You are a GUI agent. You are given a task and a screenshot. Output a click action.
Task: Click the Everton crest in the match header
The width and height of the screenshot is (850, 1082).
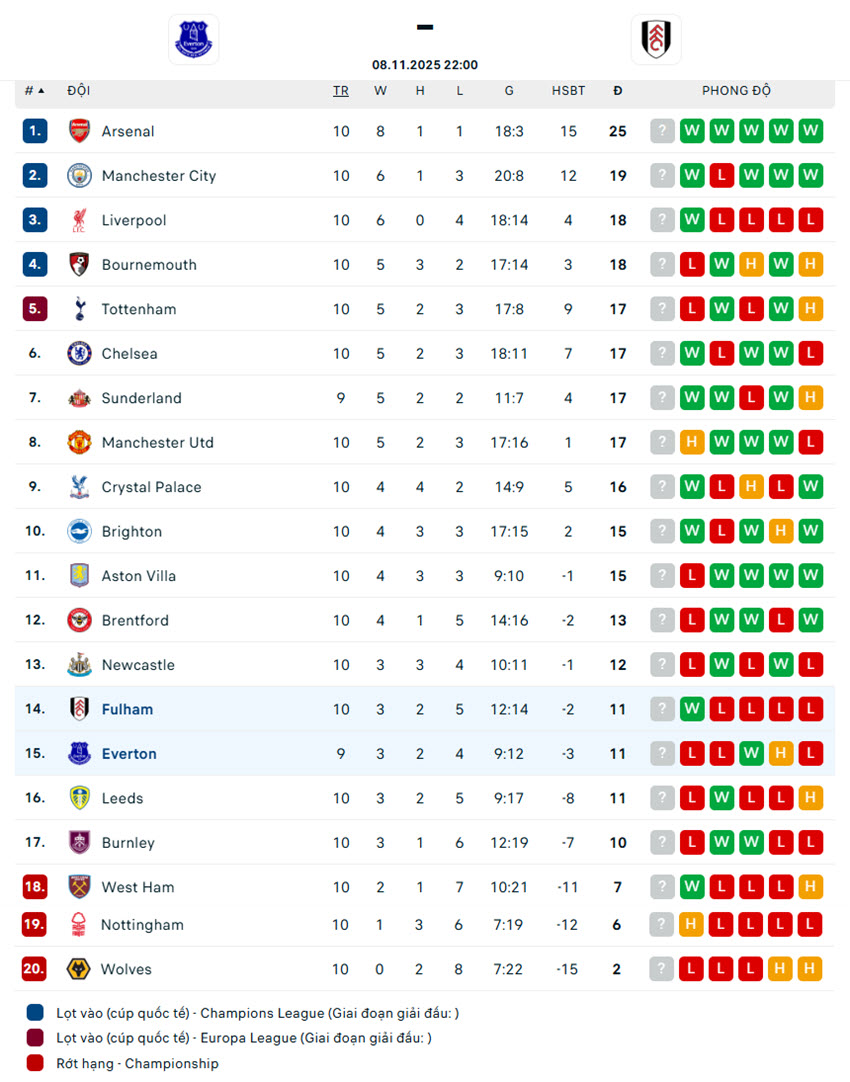coord(193,40)
